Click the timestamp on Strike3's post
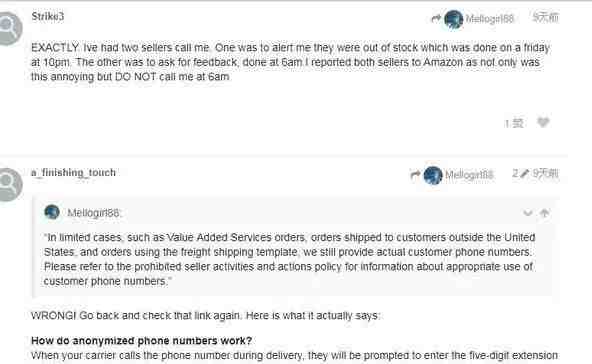The image size is (592, 364). click(546, 17)
